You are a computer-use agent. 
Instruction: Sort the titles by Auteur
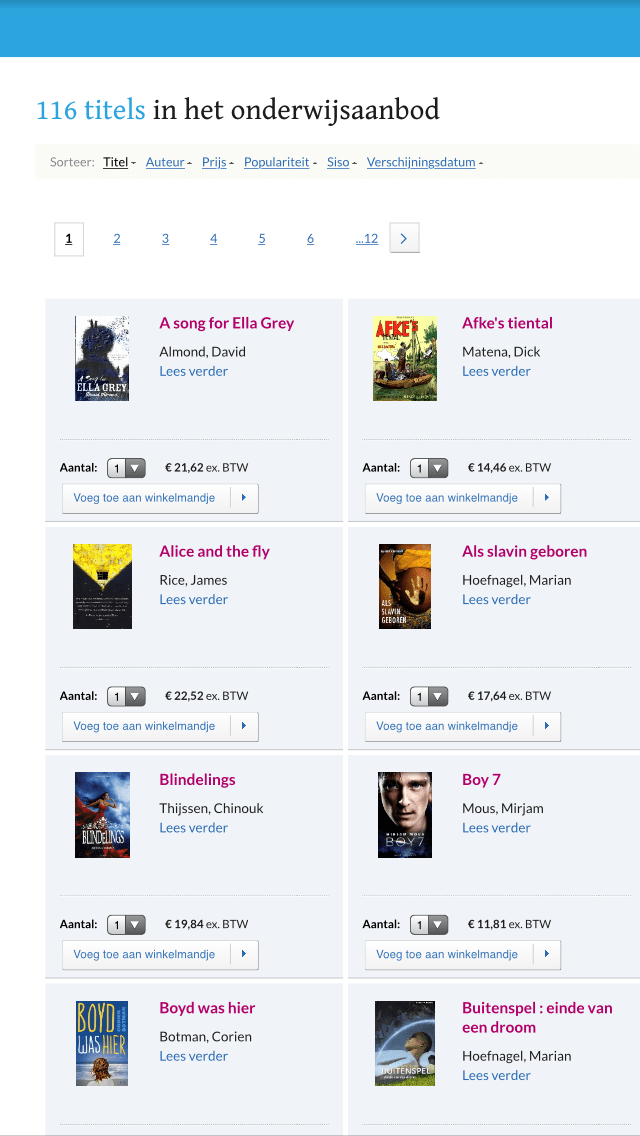coord(165,162)
